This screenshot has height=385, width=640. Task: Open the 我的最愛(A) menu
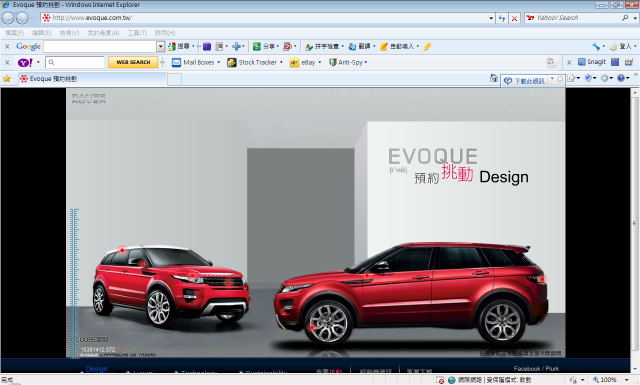[103, 33]
